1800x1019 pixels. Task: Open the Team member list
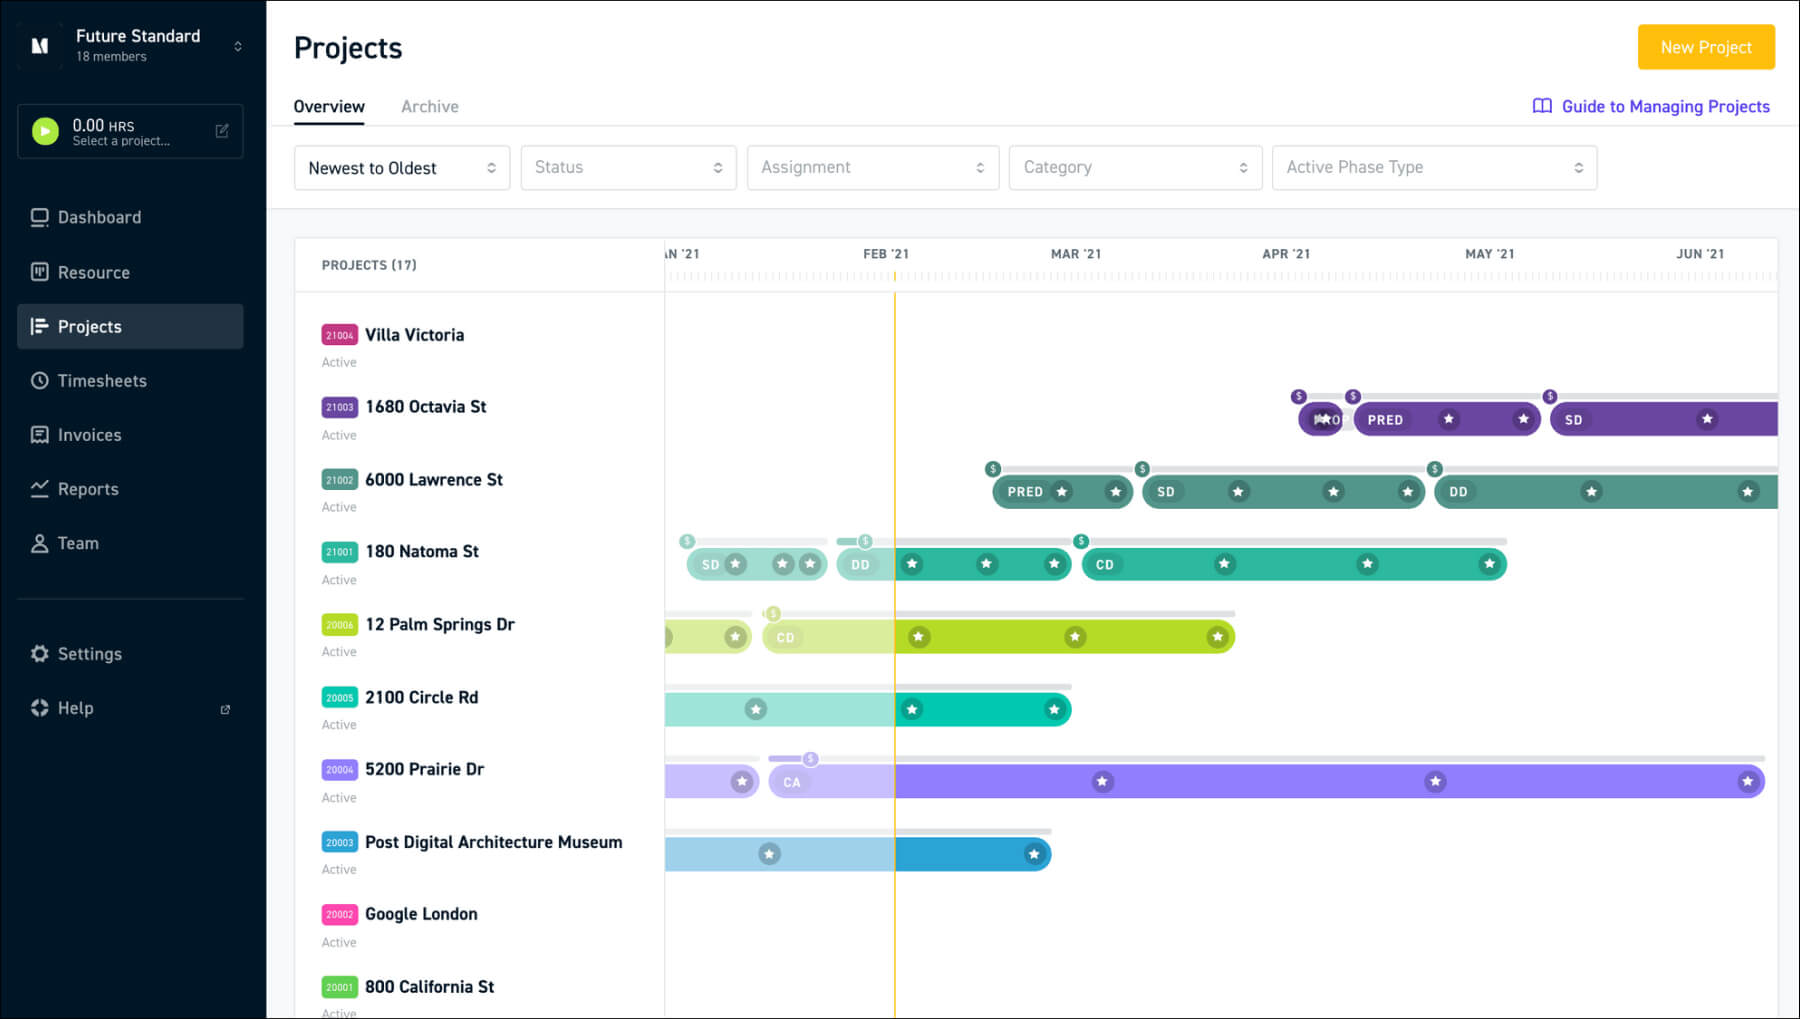click(x=77, y=543)
